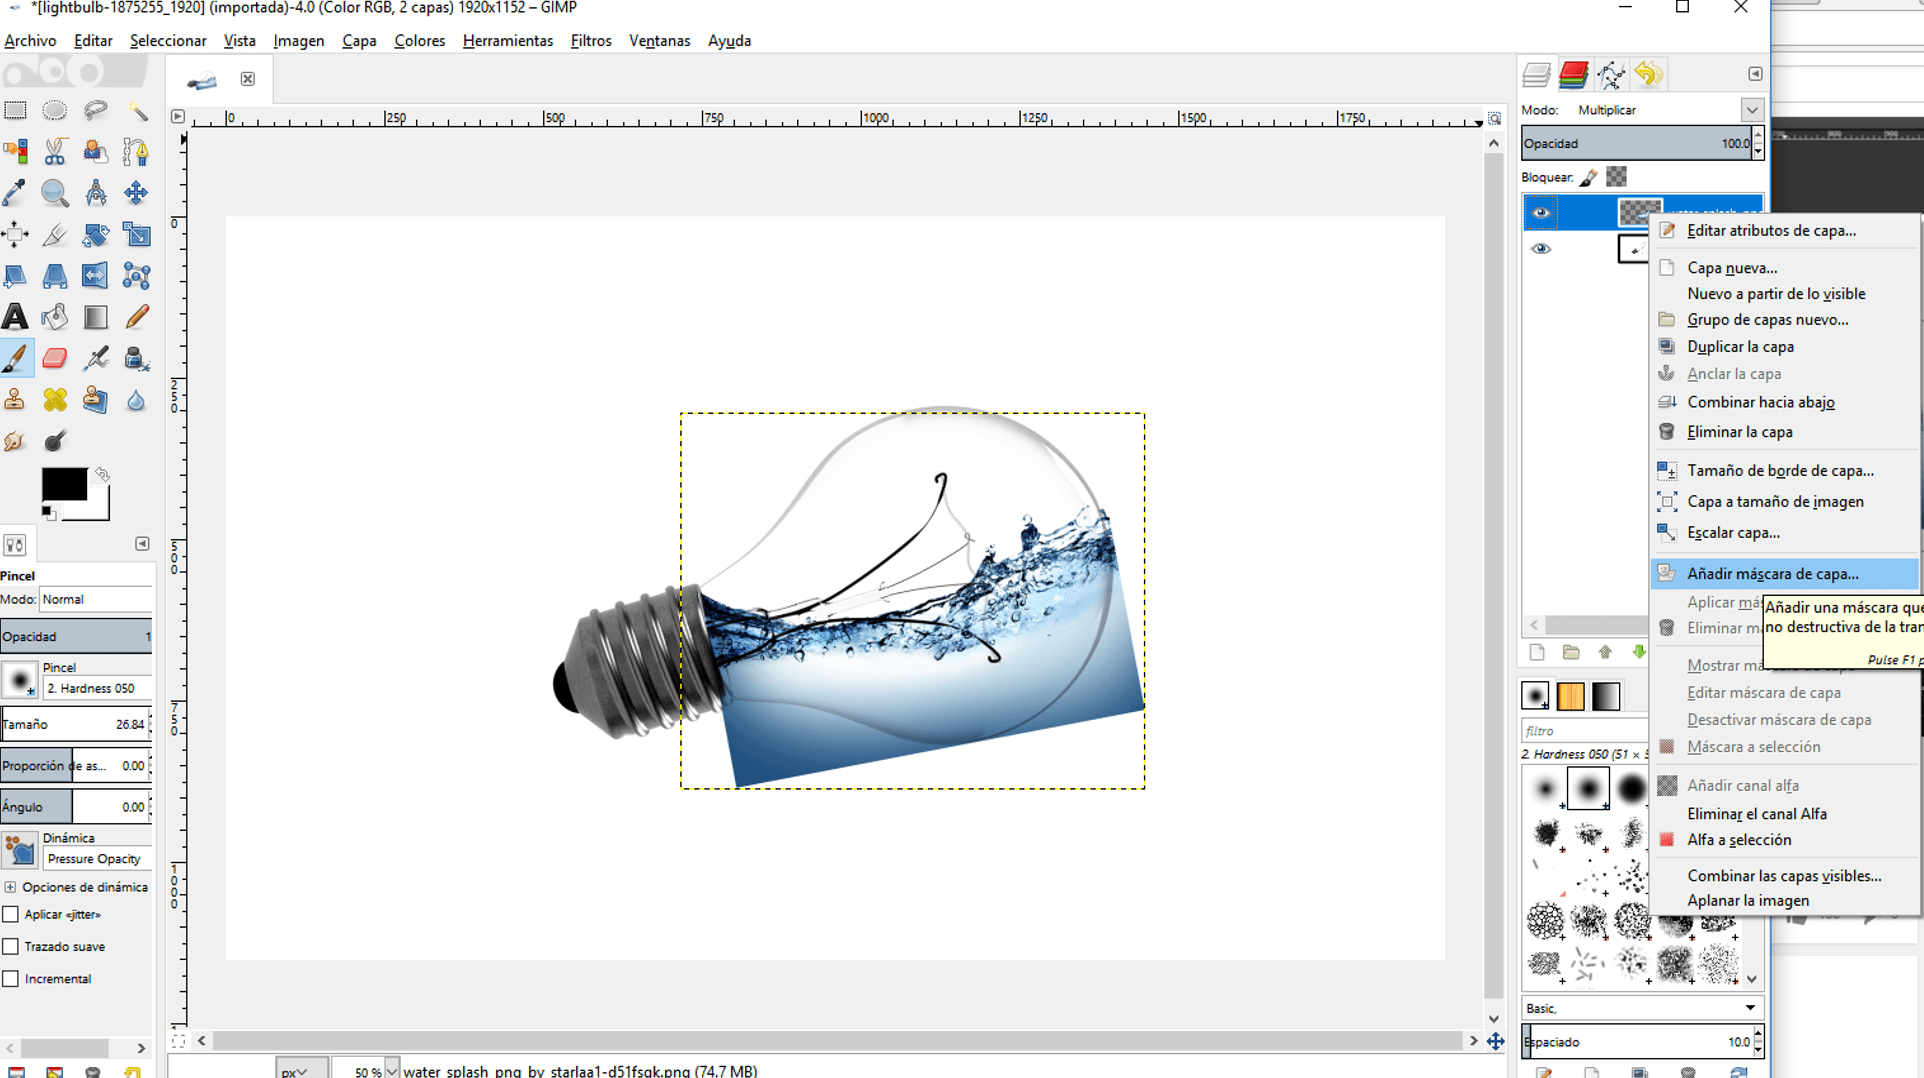This screenshot has height=1078, width=1924.
Task: Toggle visibility eye of top water splash layer
Action: pyautogui.click(x=1541, y=212)
